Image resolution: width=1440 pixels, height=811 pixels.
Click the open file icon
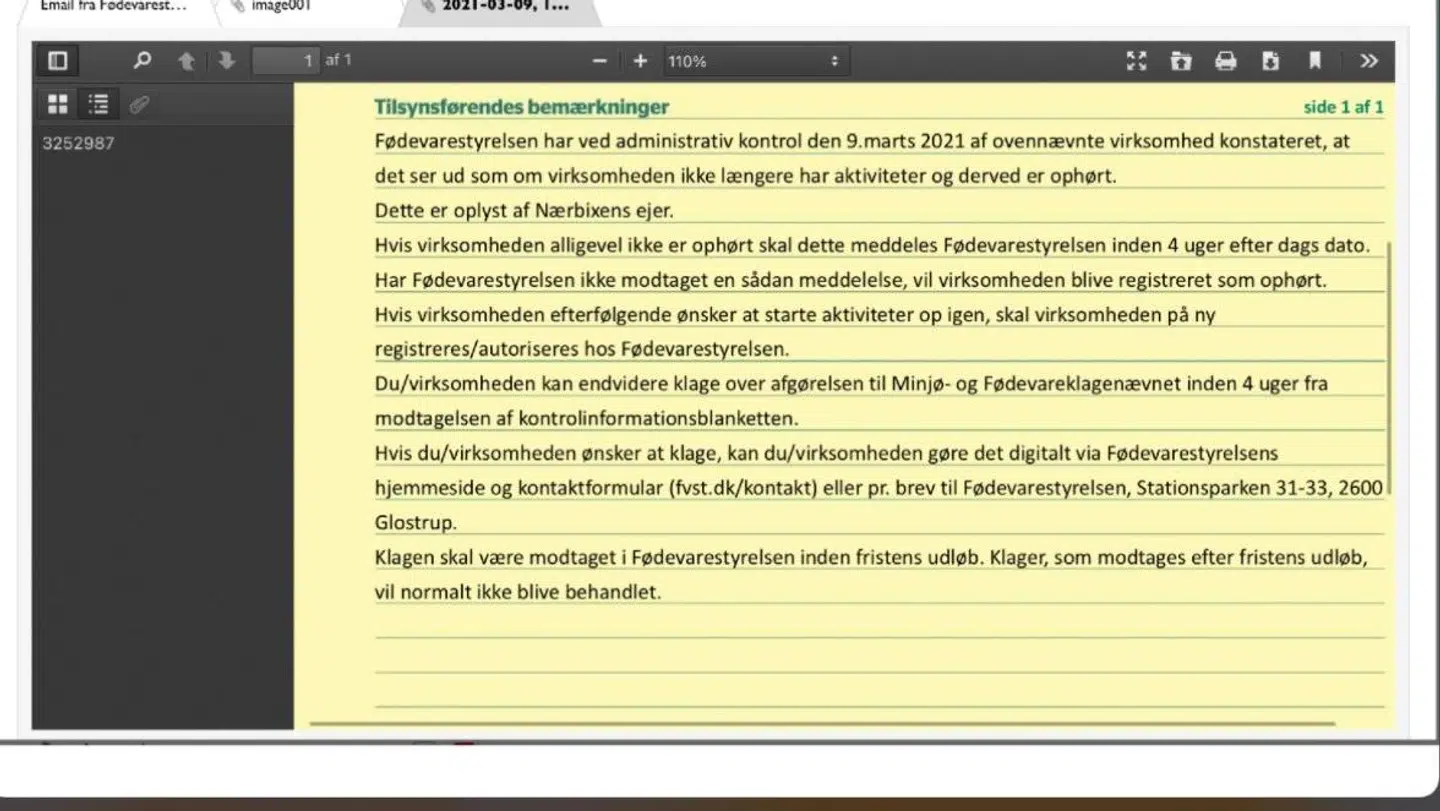tap(1181, 61)
